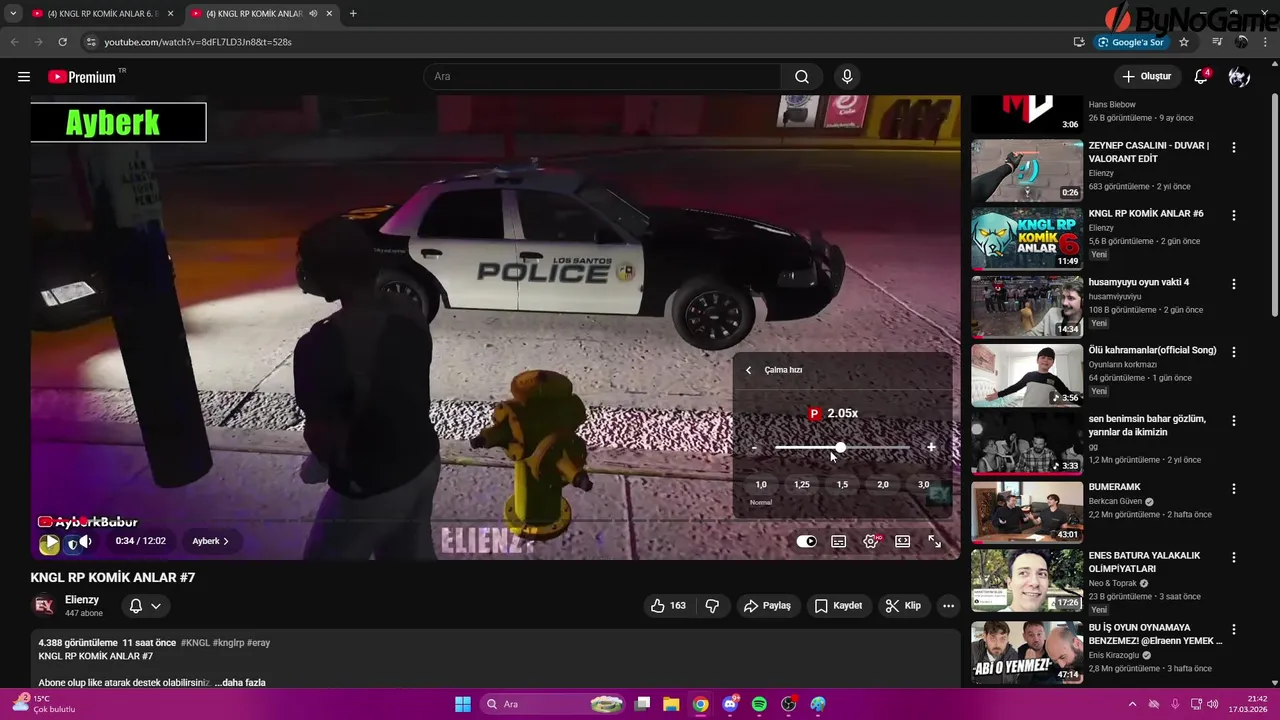
Task: Open Chrome media controls icon
Action: [x=1217, y=42]
